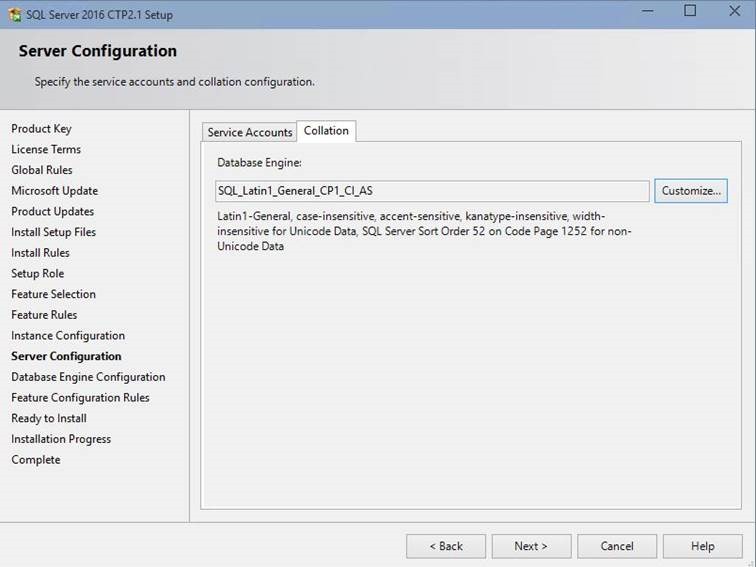This screenshot has width=756, height=567.
Task: Go to the Next setup page
Action: (x=531, y=546)
